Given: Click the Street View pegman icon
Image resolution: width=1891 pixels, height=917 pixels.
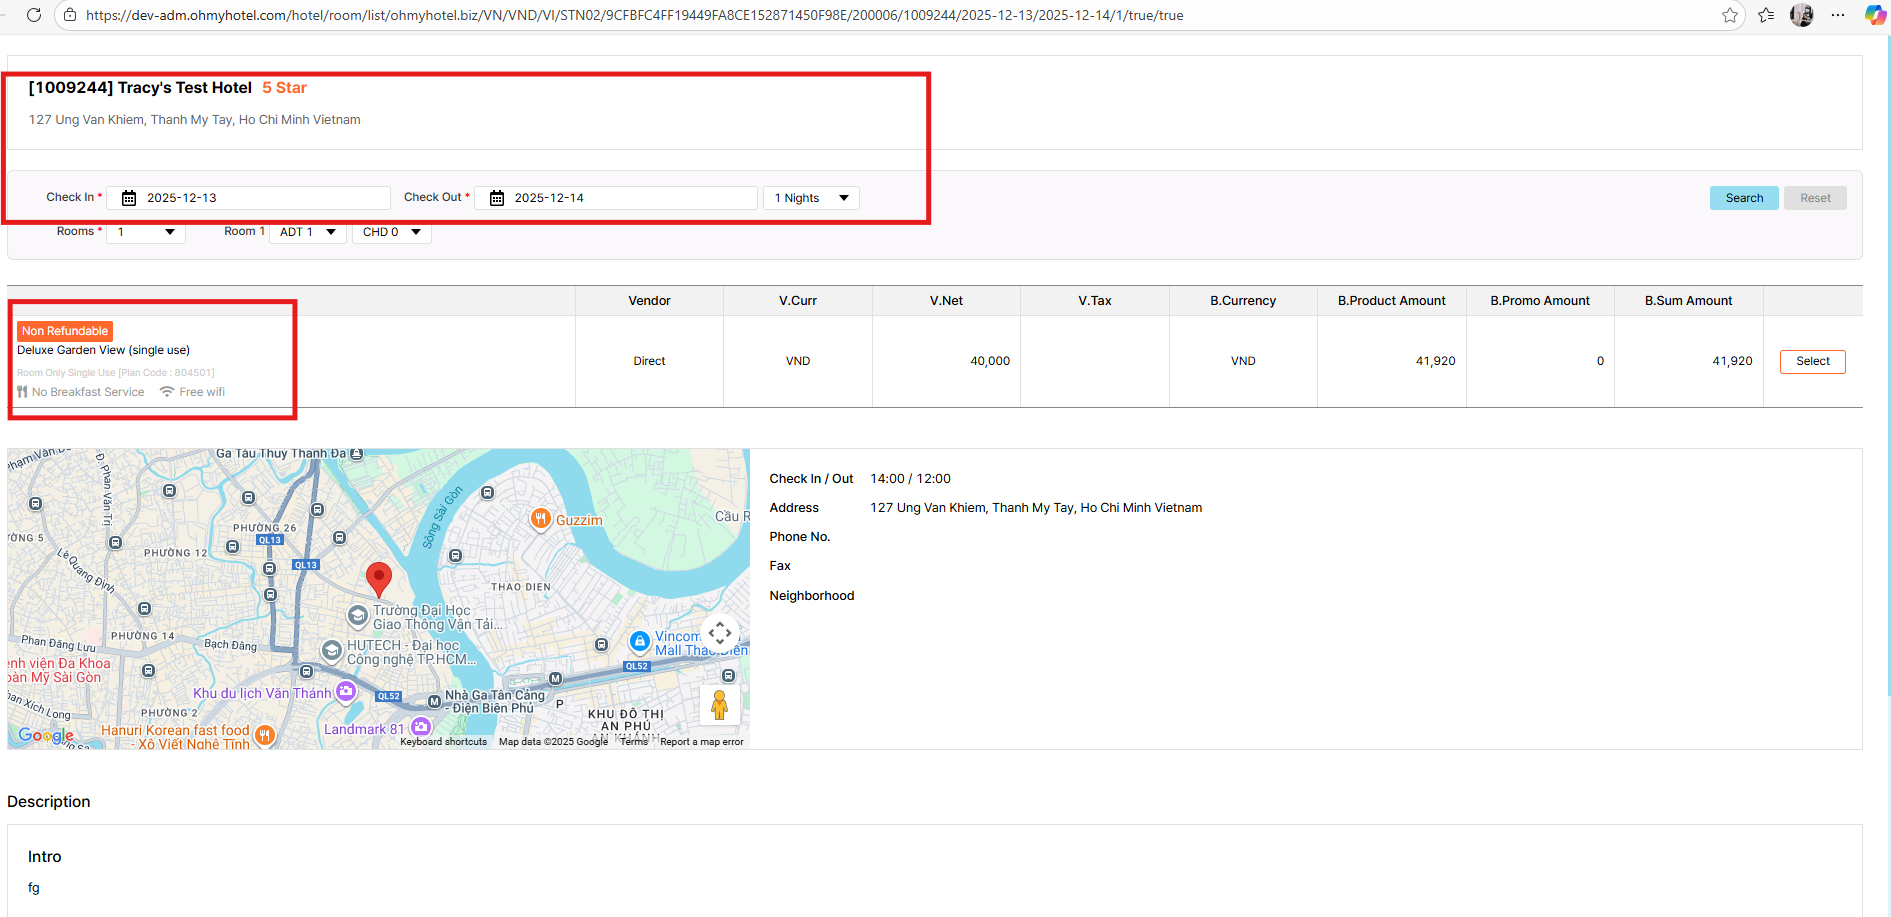Looking at the screenshot, I should click(719, 705).
